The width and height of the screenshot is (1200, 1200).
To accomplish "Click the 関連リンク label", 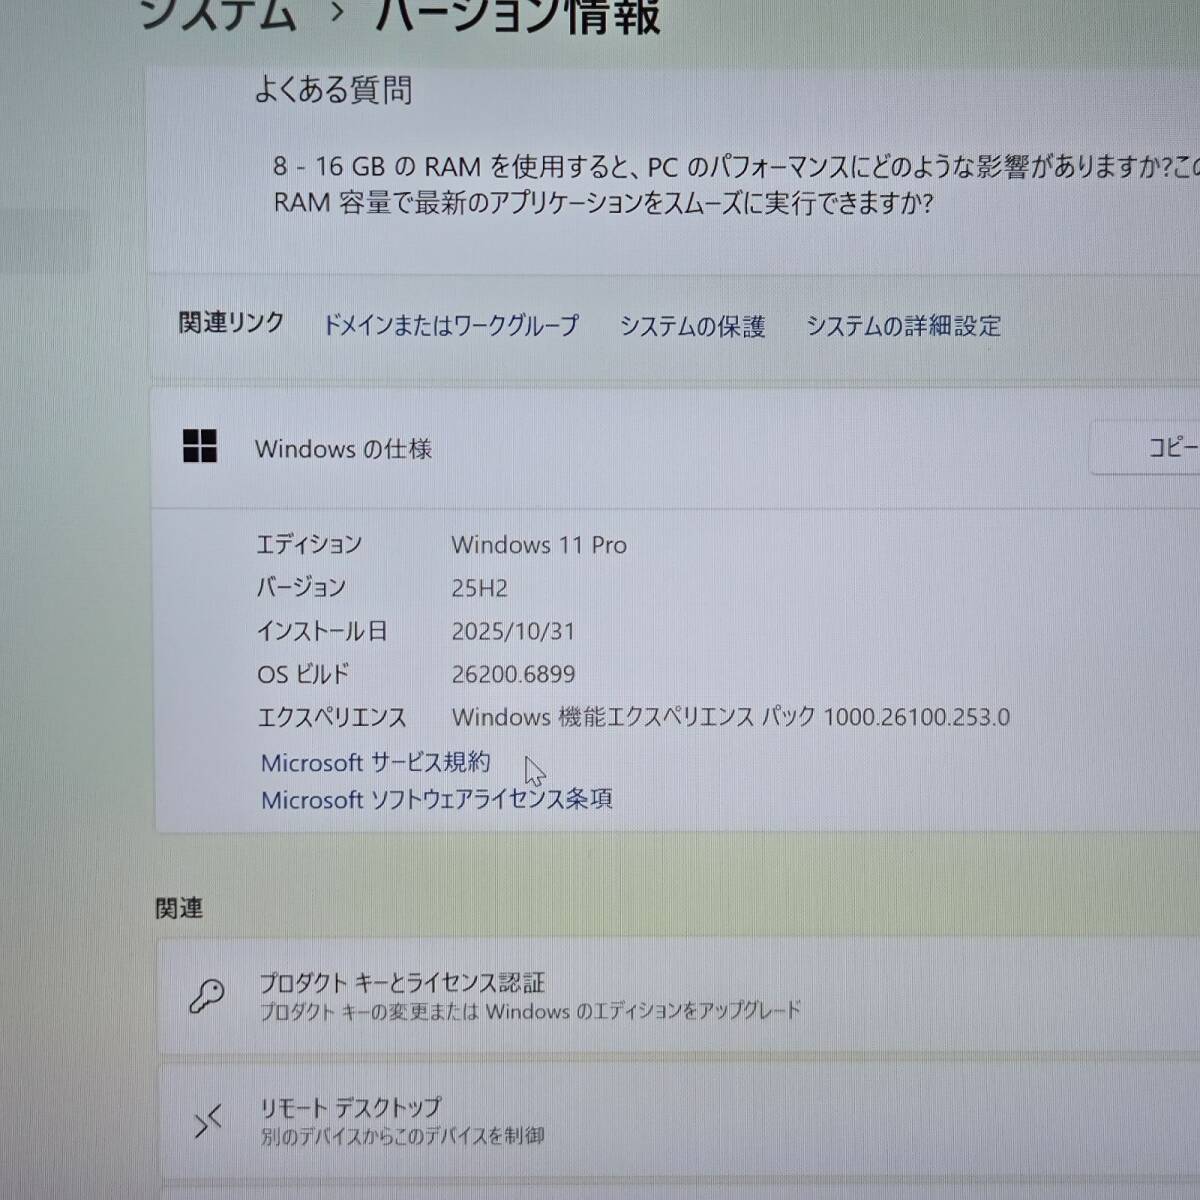I will click(231, 323).
